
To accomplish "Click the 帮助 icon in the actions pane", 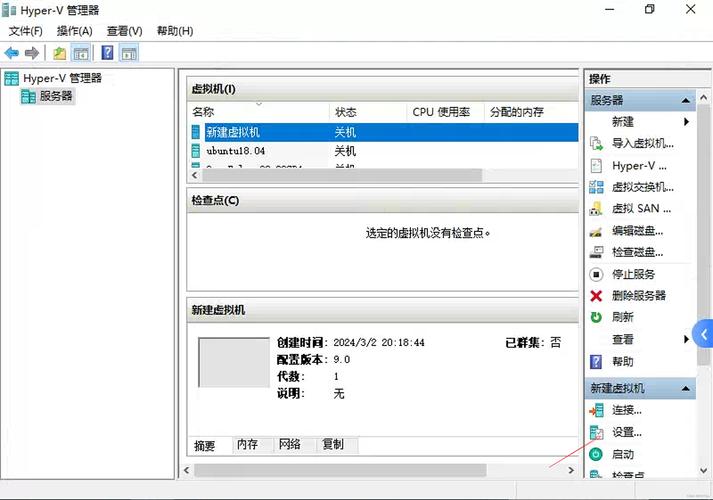I will click(596, 362).
